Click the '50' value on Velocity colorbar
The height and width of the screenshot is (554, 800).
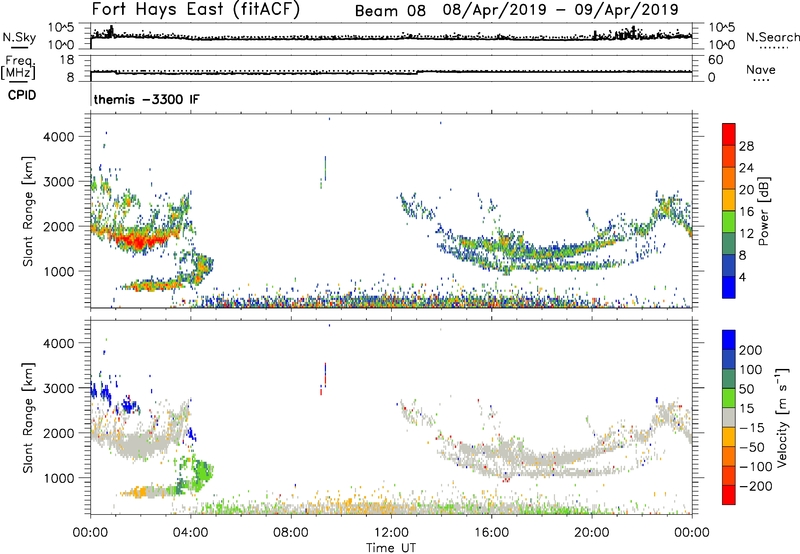[746, 389]
